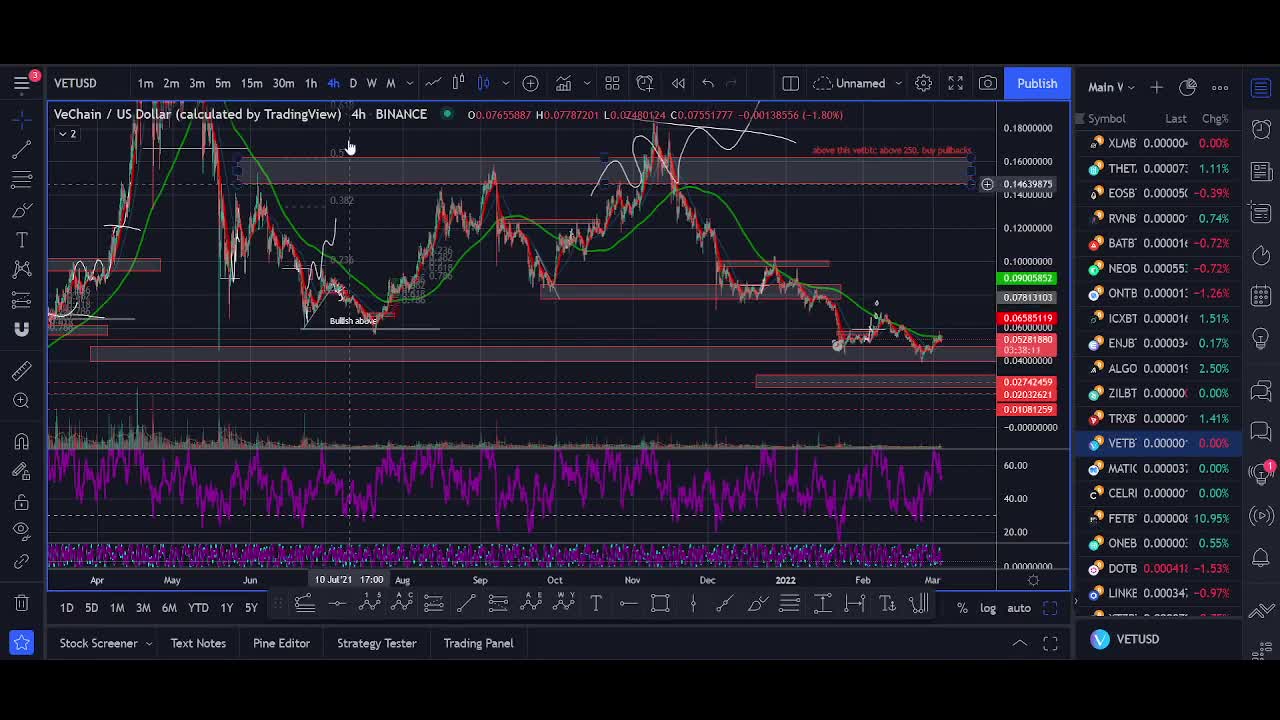1280x720 pixels.
Task: Open the Main watchlist name dropdown
Action: pyautogui.click(x=1111, y=87)
